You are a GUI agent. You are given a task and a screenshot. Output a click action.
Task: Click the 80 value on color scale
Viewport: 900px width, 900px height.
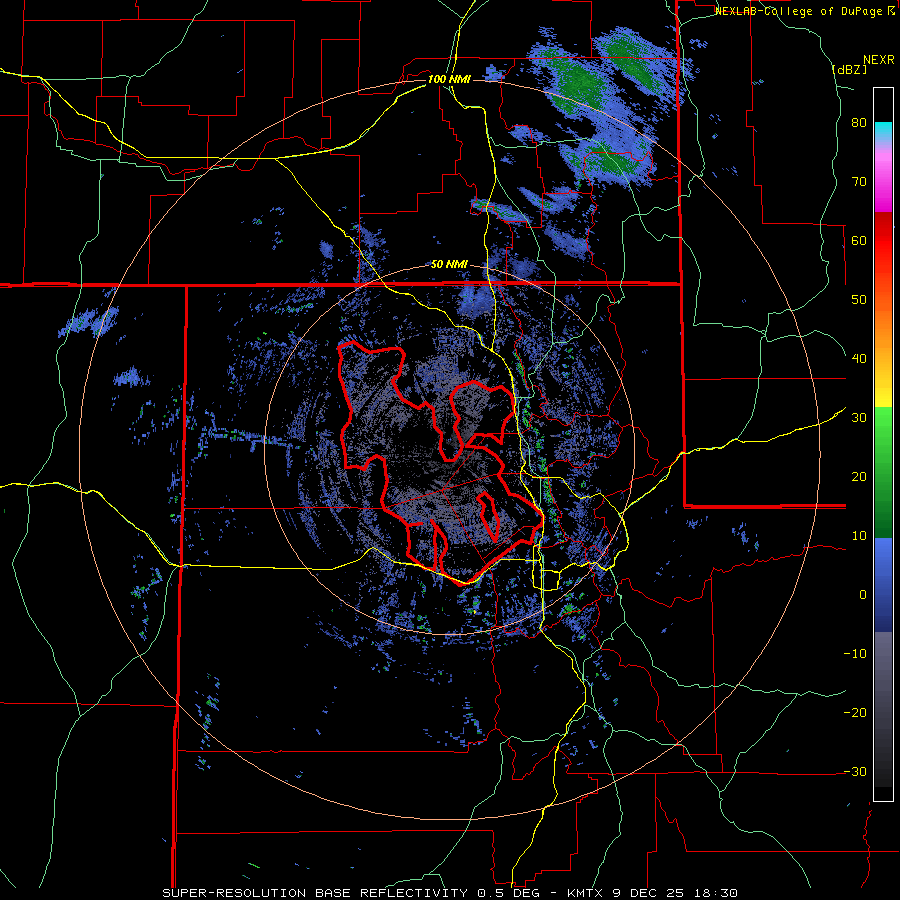(859, 123)
